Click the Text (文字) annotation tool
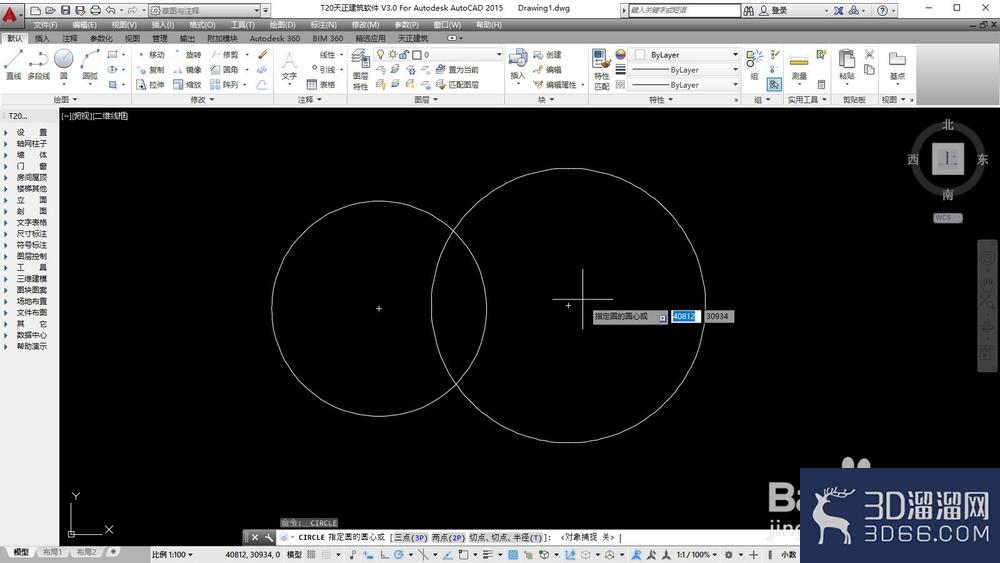The image size is (1000, 563). 289,65
